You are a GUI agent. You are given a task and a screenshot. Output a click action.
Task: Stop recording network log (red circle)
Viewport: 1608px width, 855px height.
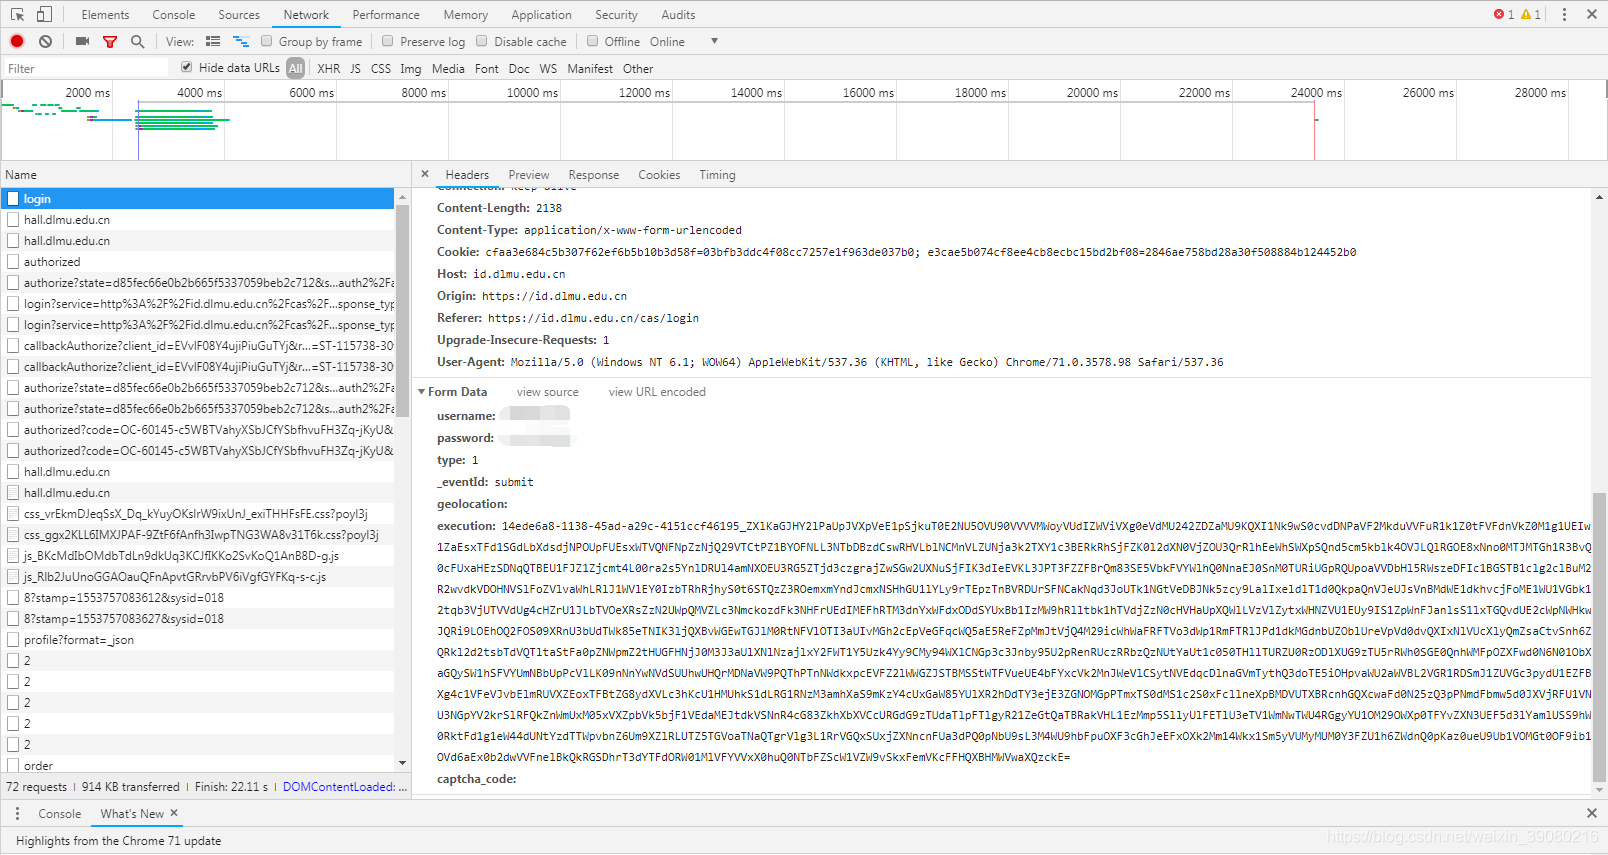click(17, 41)
